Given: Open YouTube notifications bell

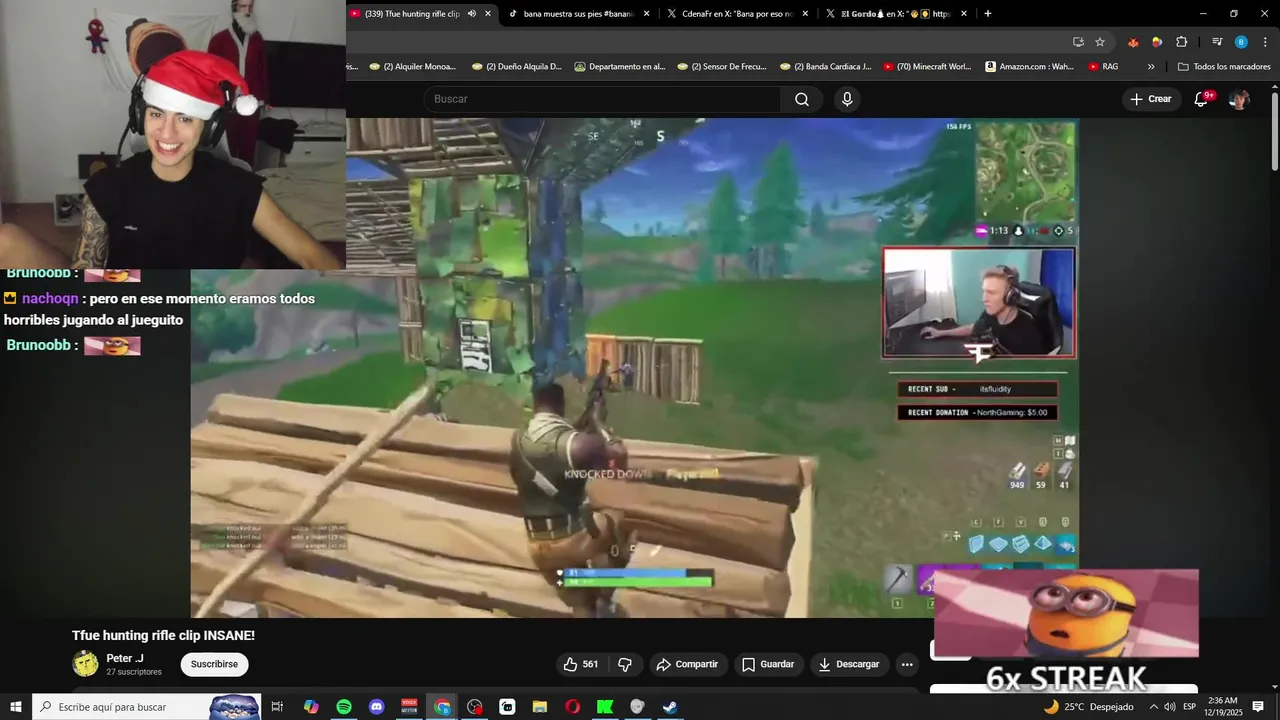Looking at the screenshot, I should point(1202,99).
